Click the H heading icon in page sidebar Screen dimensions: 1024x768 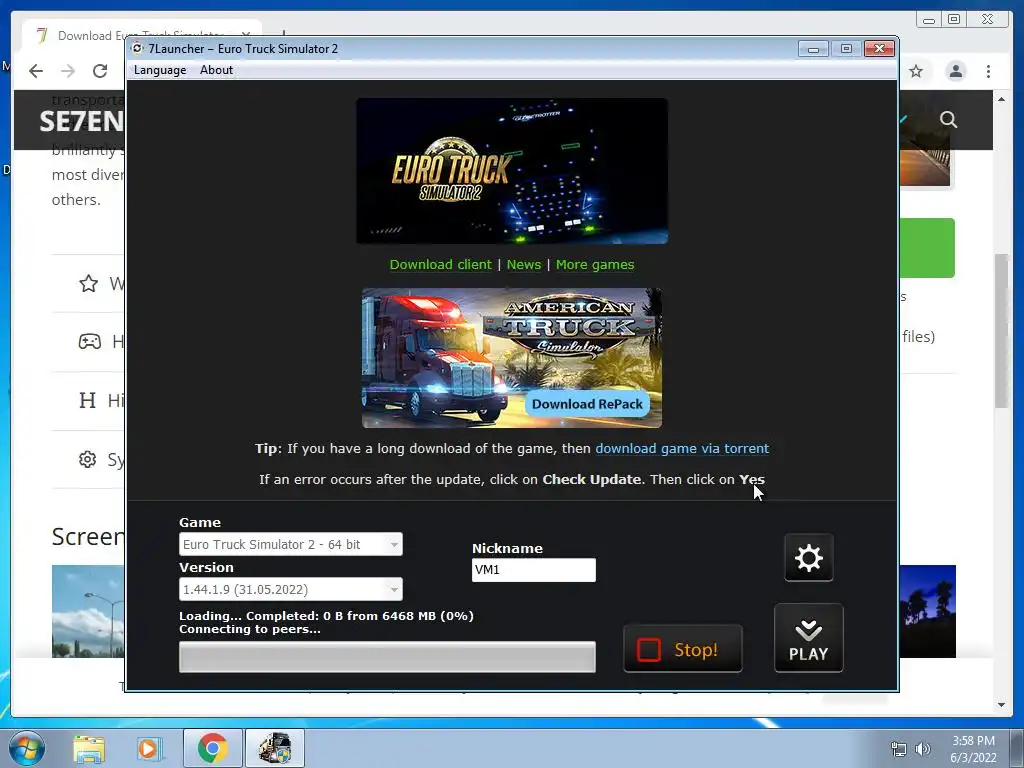(87, 400)
